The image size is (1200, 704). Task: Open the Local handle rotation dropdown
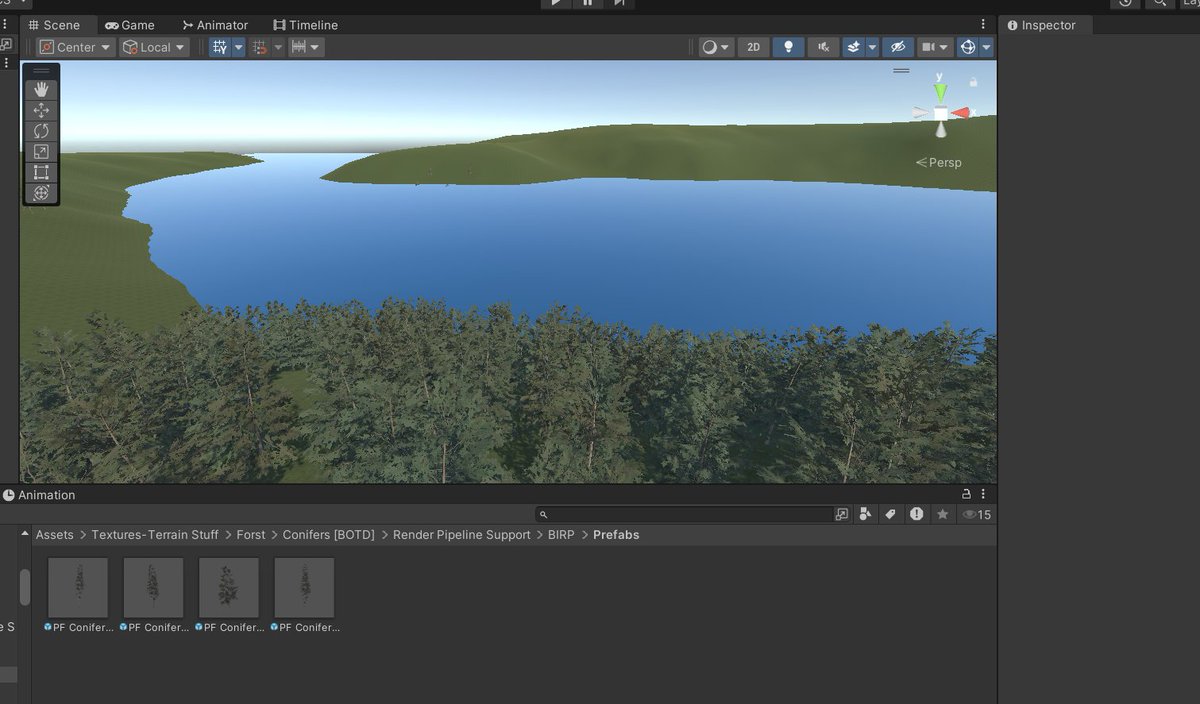click(x=154, y=47)
